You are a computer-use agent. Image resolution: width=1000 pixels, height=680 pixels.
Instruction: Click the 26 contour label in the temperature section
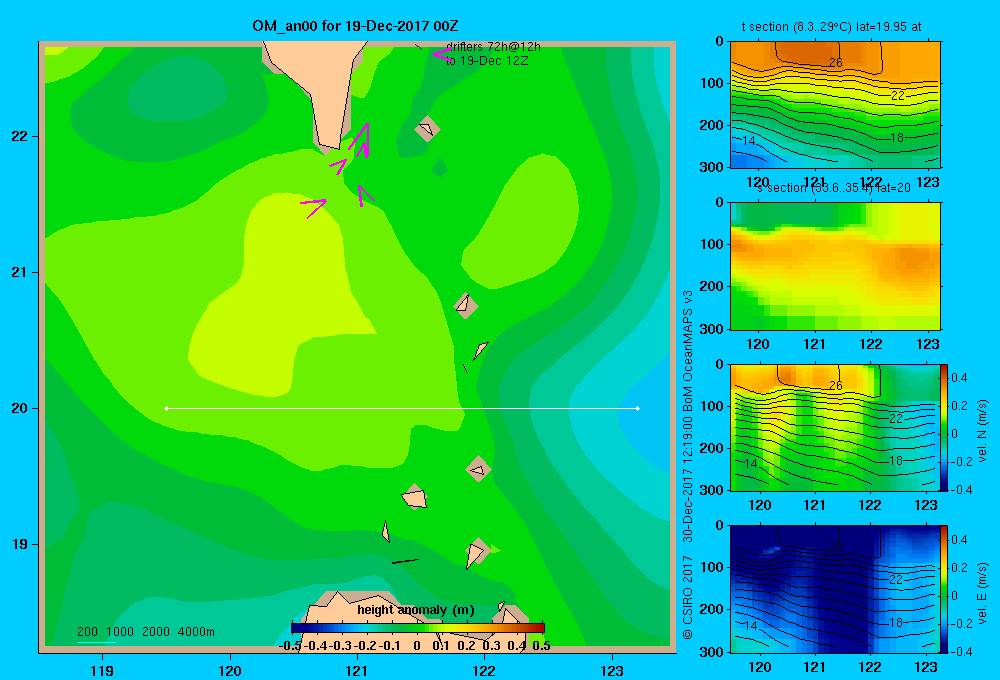[x=835, y=63]
